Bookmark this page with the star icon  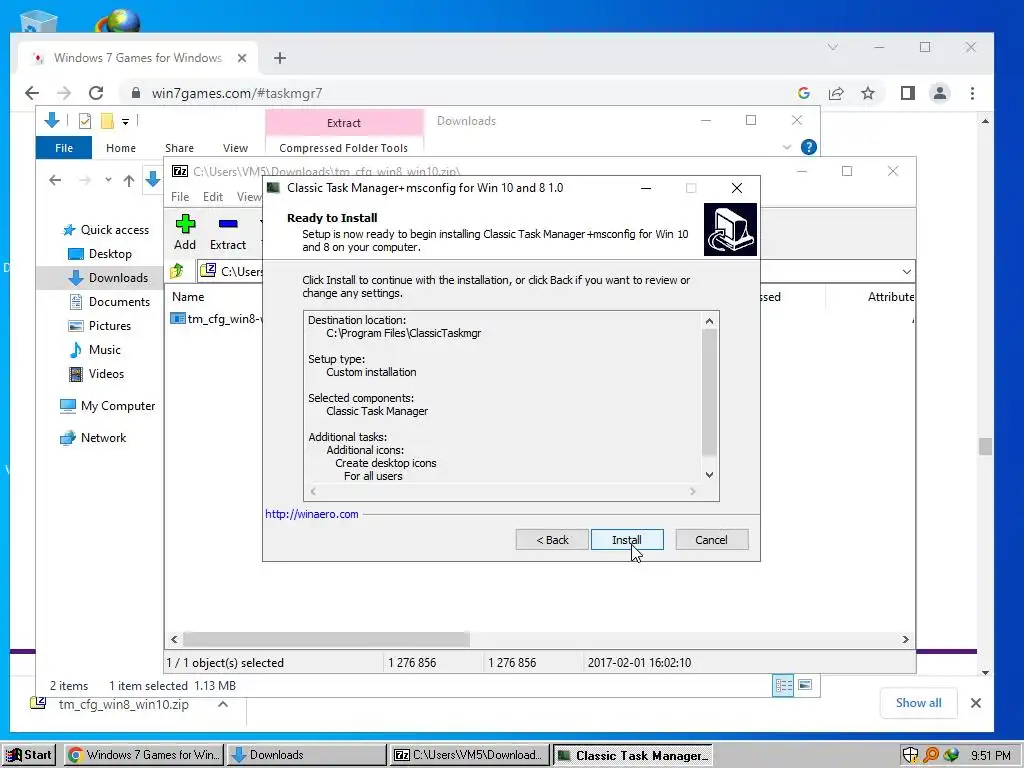(x=867, y=93)
